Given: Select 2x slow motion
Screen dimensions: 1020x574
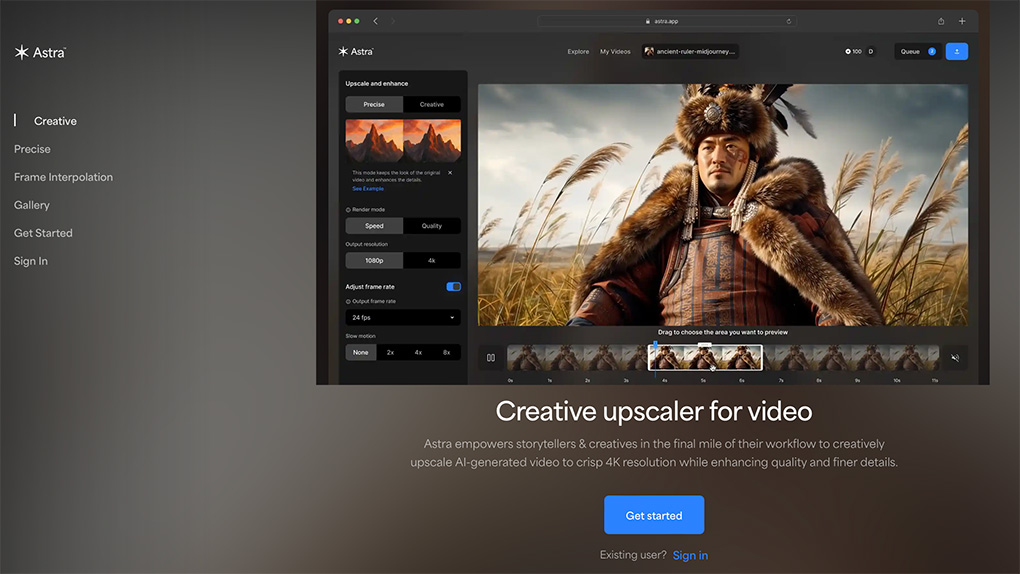Looking at the screenshot, I should pos(390,352).
